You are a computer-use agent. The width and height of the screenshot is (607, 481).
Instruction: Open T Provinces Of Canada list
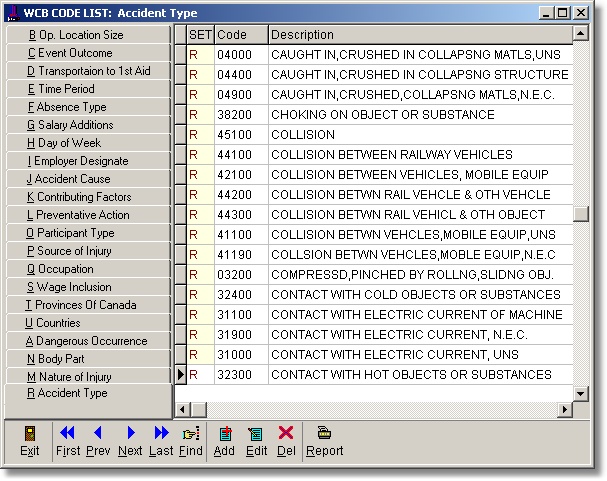(88, 305)
